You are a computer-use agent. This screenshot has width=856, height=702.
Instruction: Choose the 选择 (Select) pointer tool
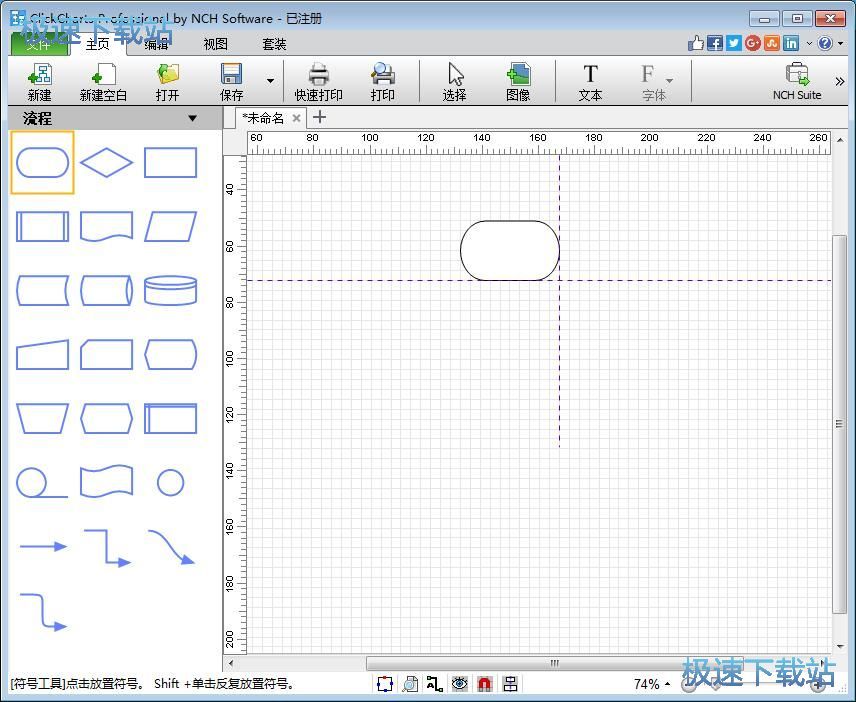point(455,80)
